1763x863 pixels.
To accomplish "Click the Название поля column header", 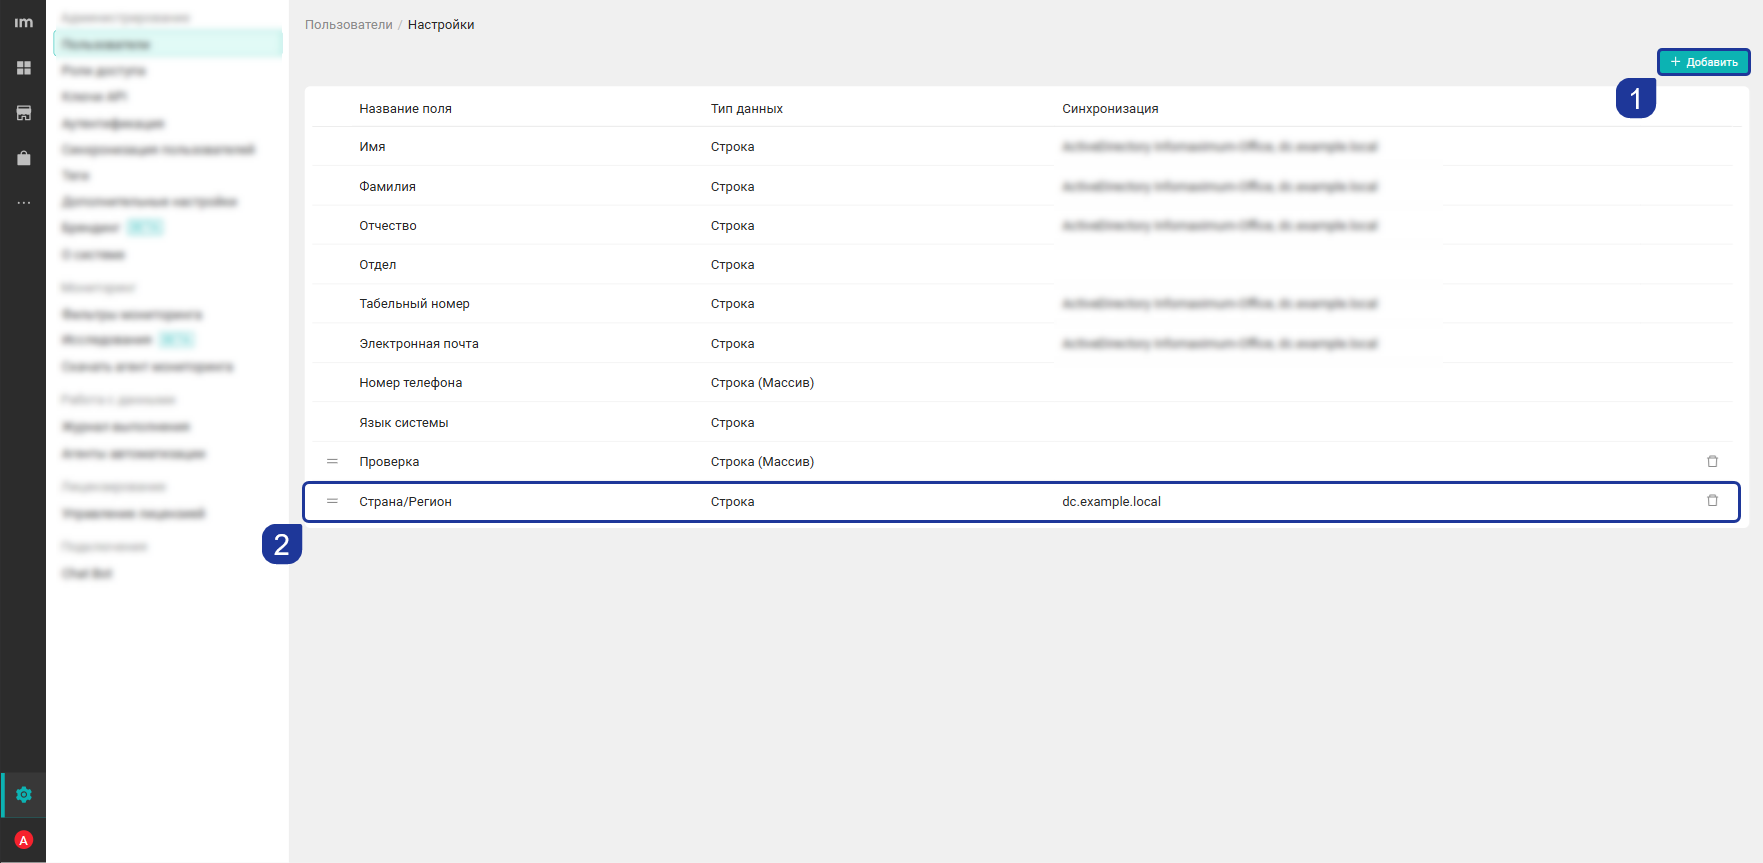I will [x=405, y=109].
